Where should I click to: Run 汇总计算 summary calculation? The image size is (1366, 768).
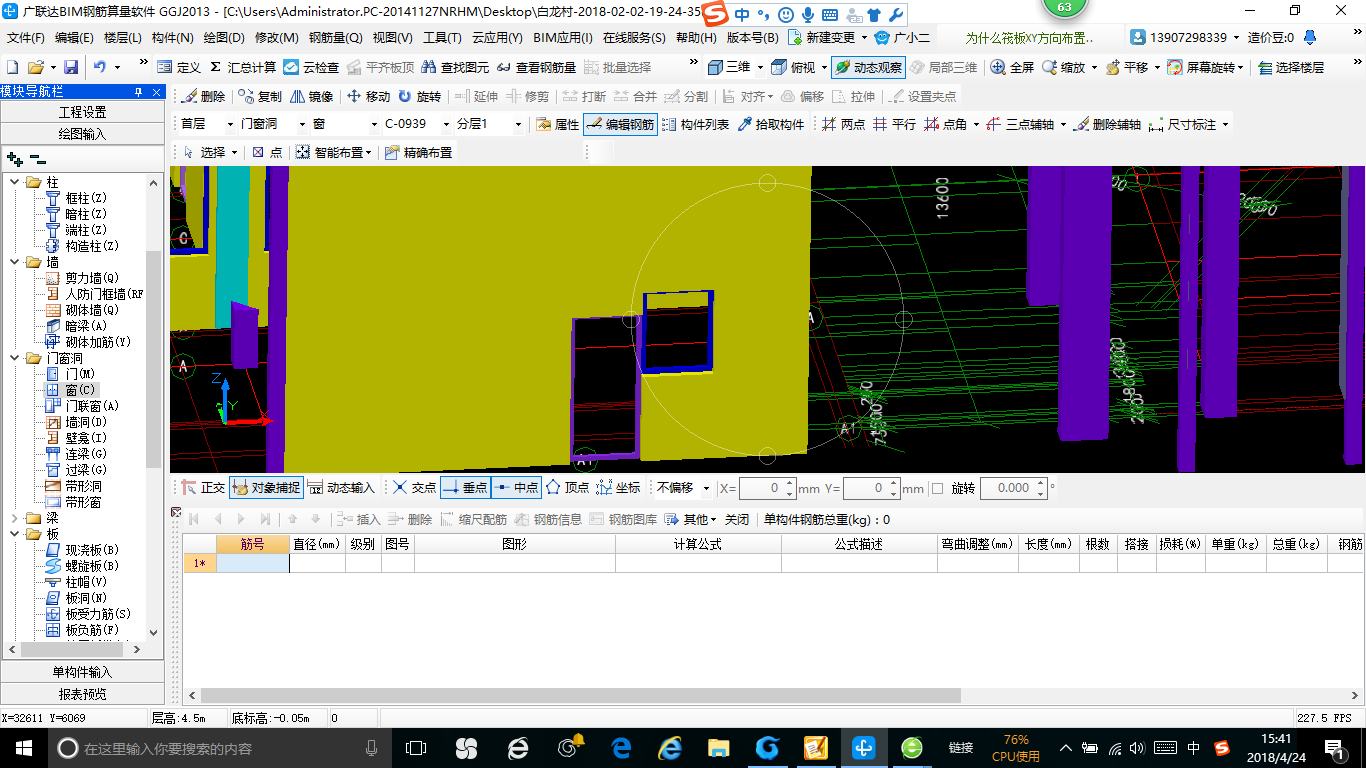coord(243,67)
